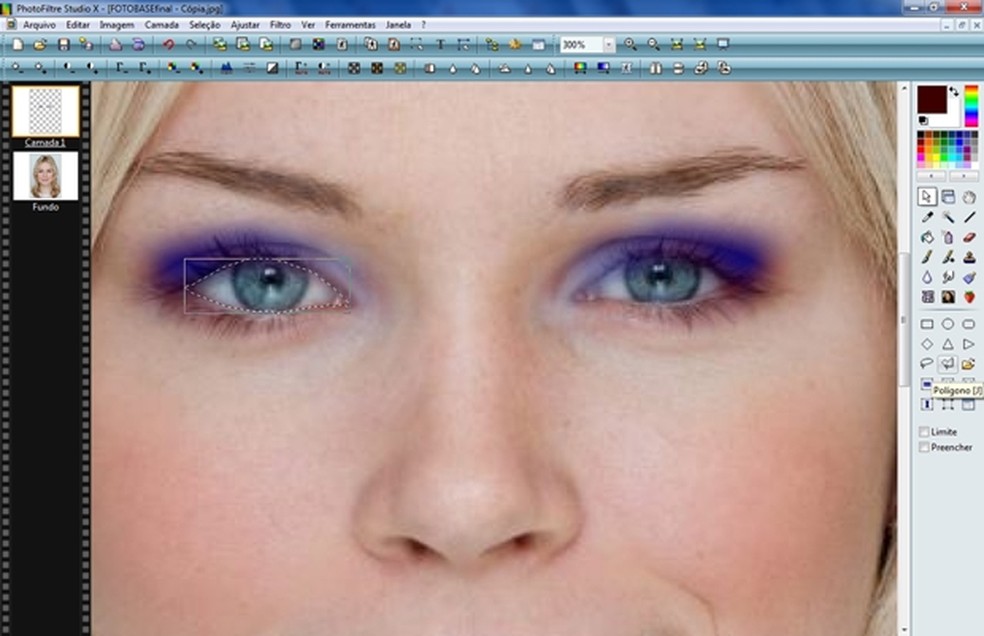Open the Arquivo menu
The width and height of the screenshot is (984, 636).
39,25
